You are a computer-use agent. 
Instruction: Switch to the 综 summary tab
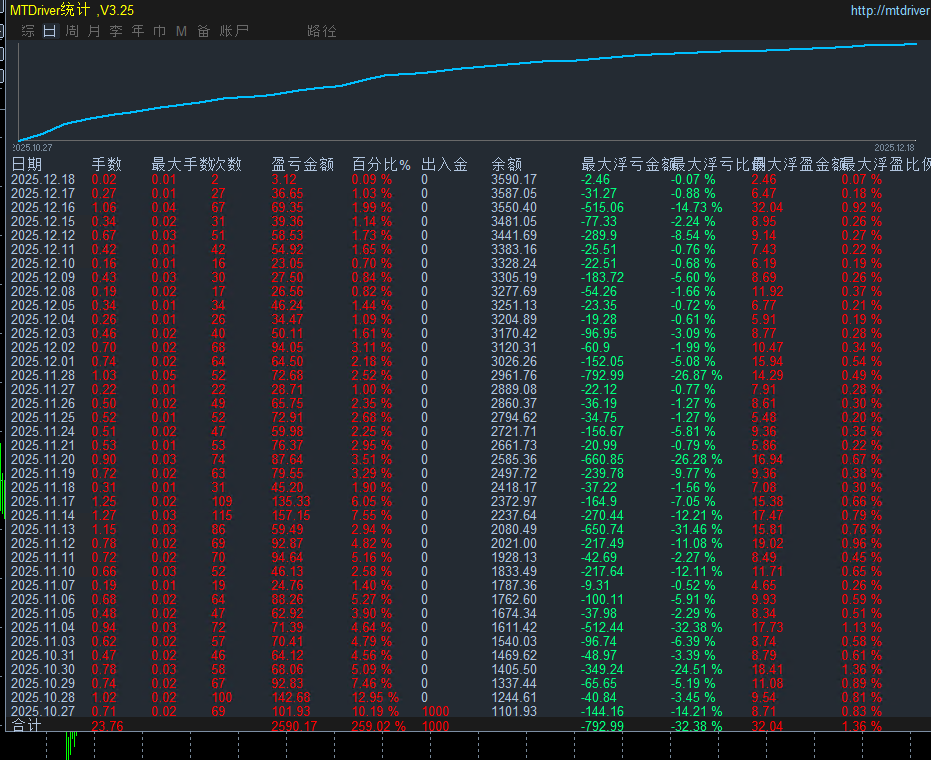[28, 31]
